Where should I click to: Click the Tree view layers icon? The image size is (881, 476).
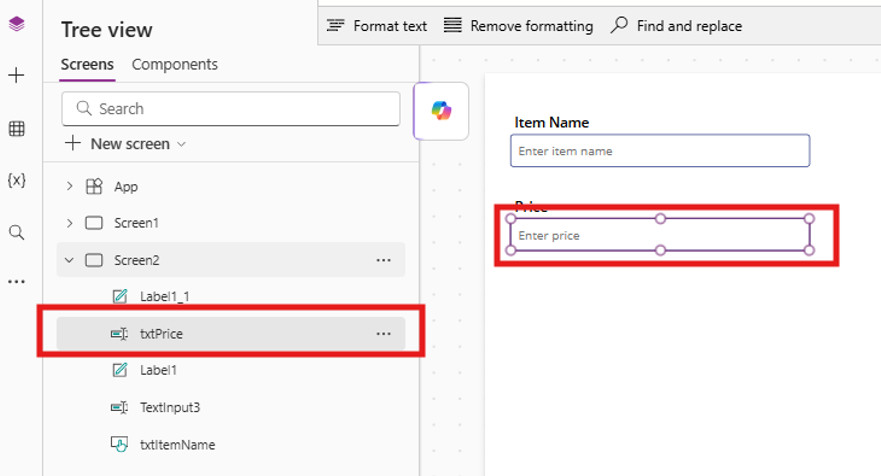[x=16, y=25]
